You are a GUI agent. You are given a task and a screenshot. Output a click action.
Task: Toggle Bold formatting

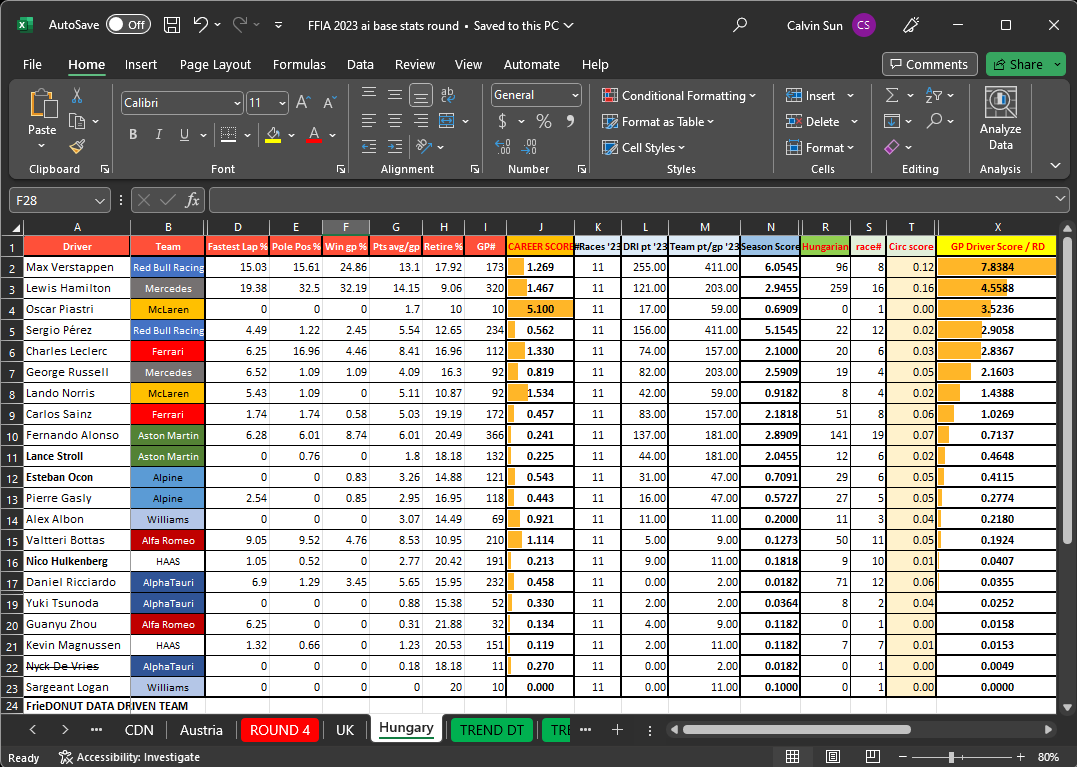coord(133,135)
